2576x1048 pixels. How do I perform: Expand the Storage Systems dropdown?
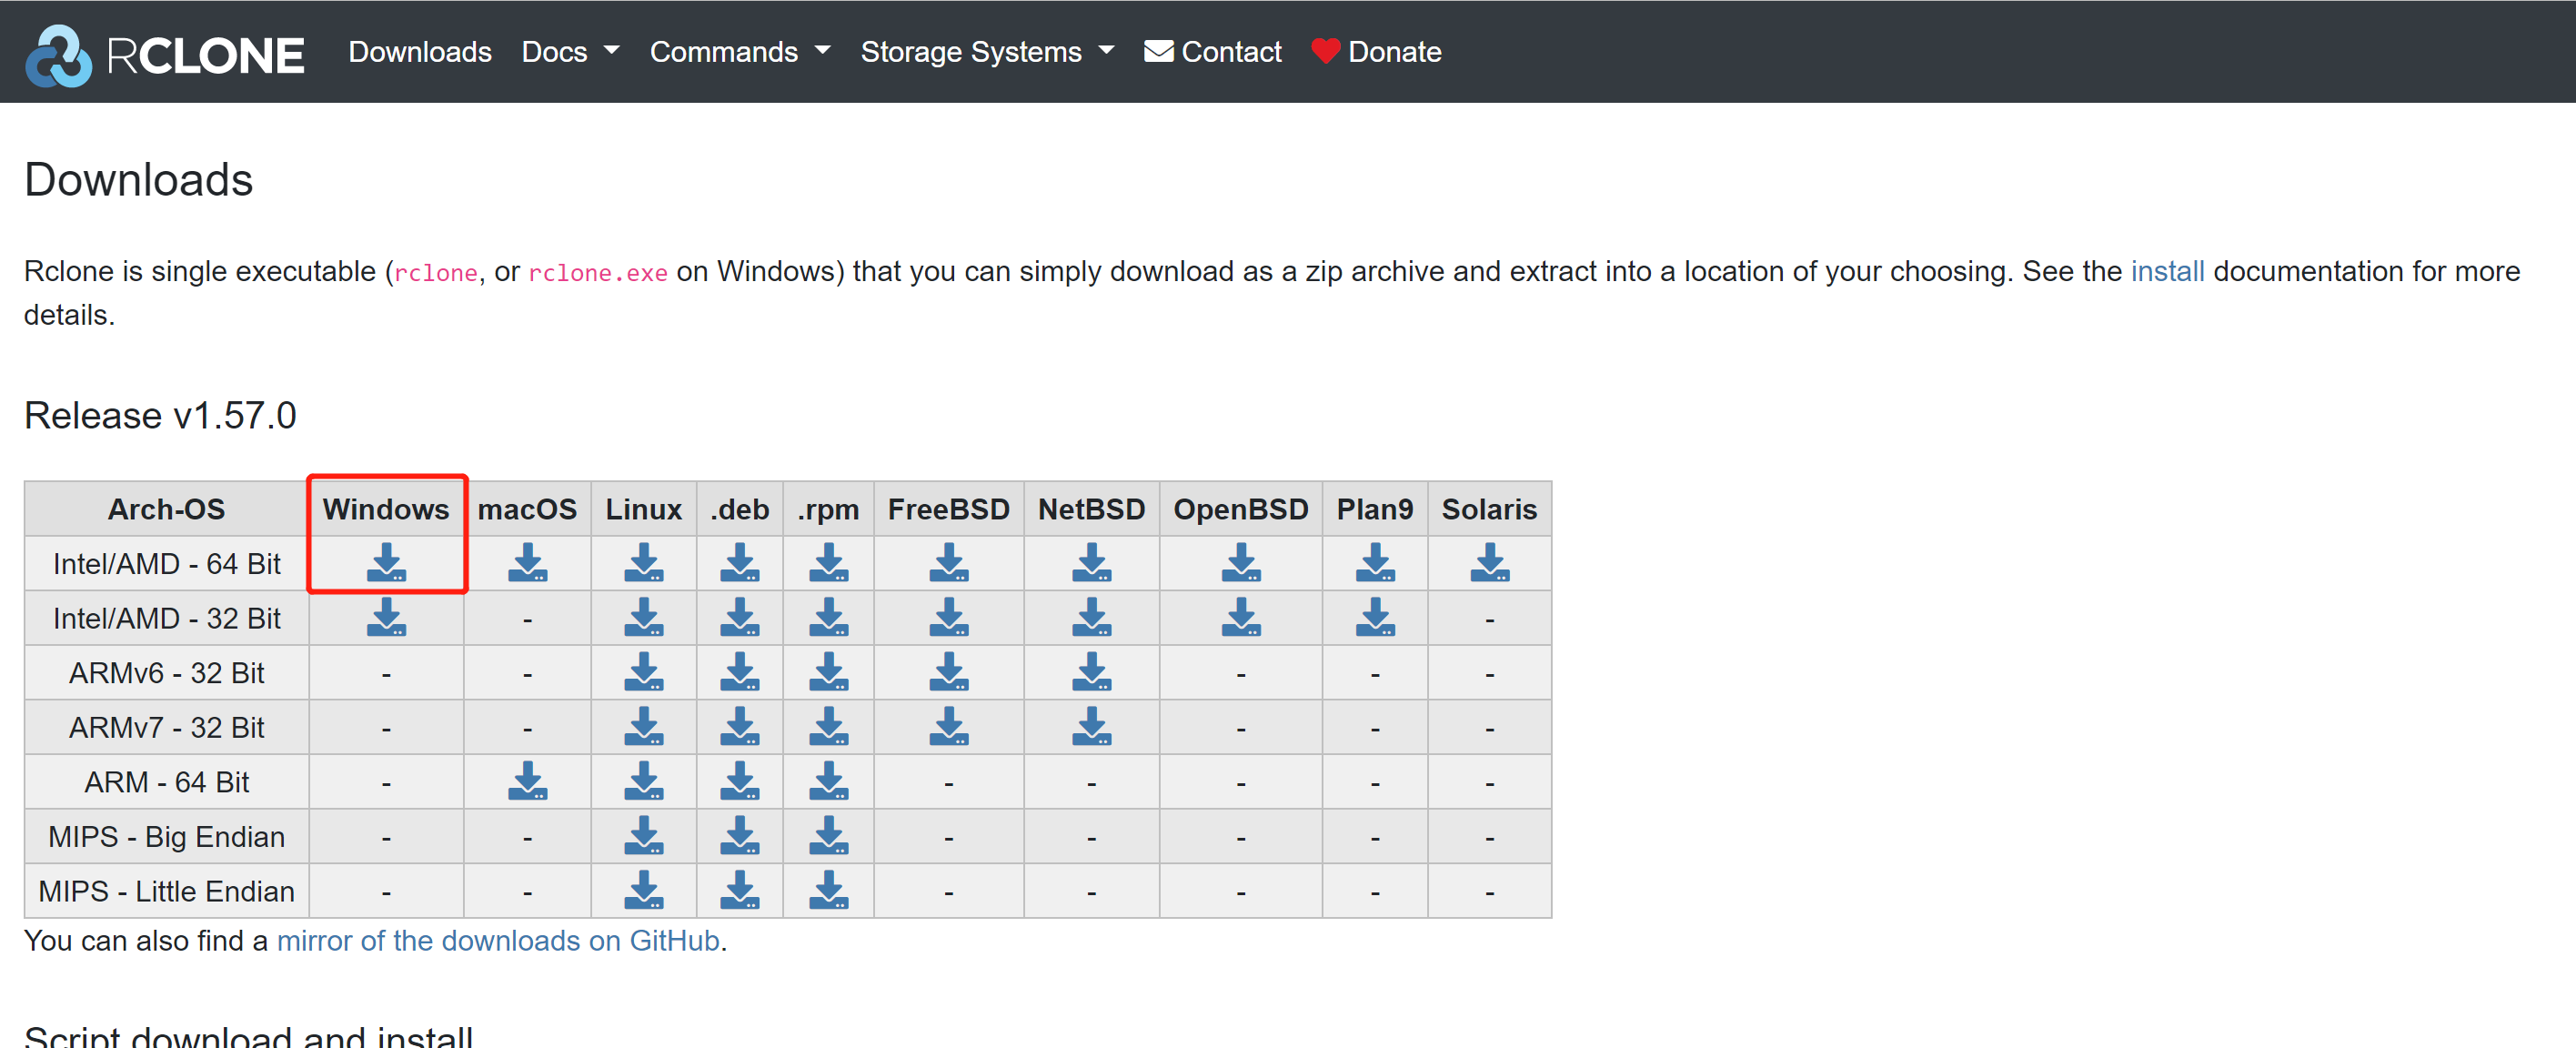point(987,52)
